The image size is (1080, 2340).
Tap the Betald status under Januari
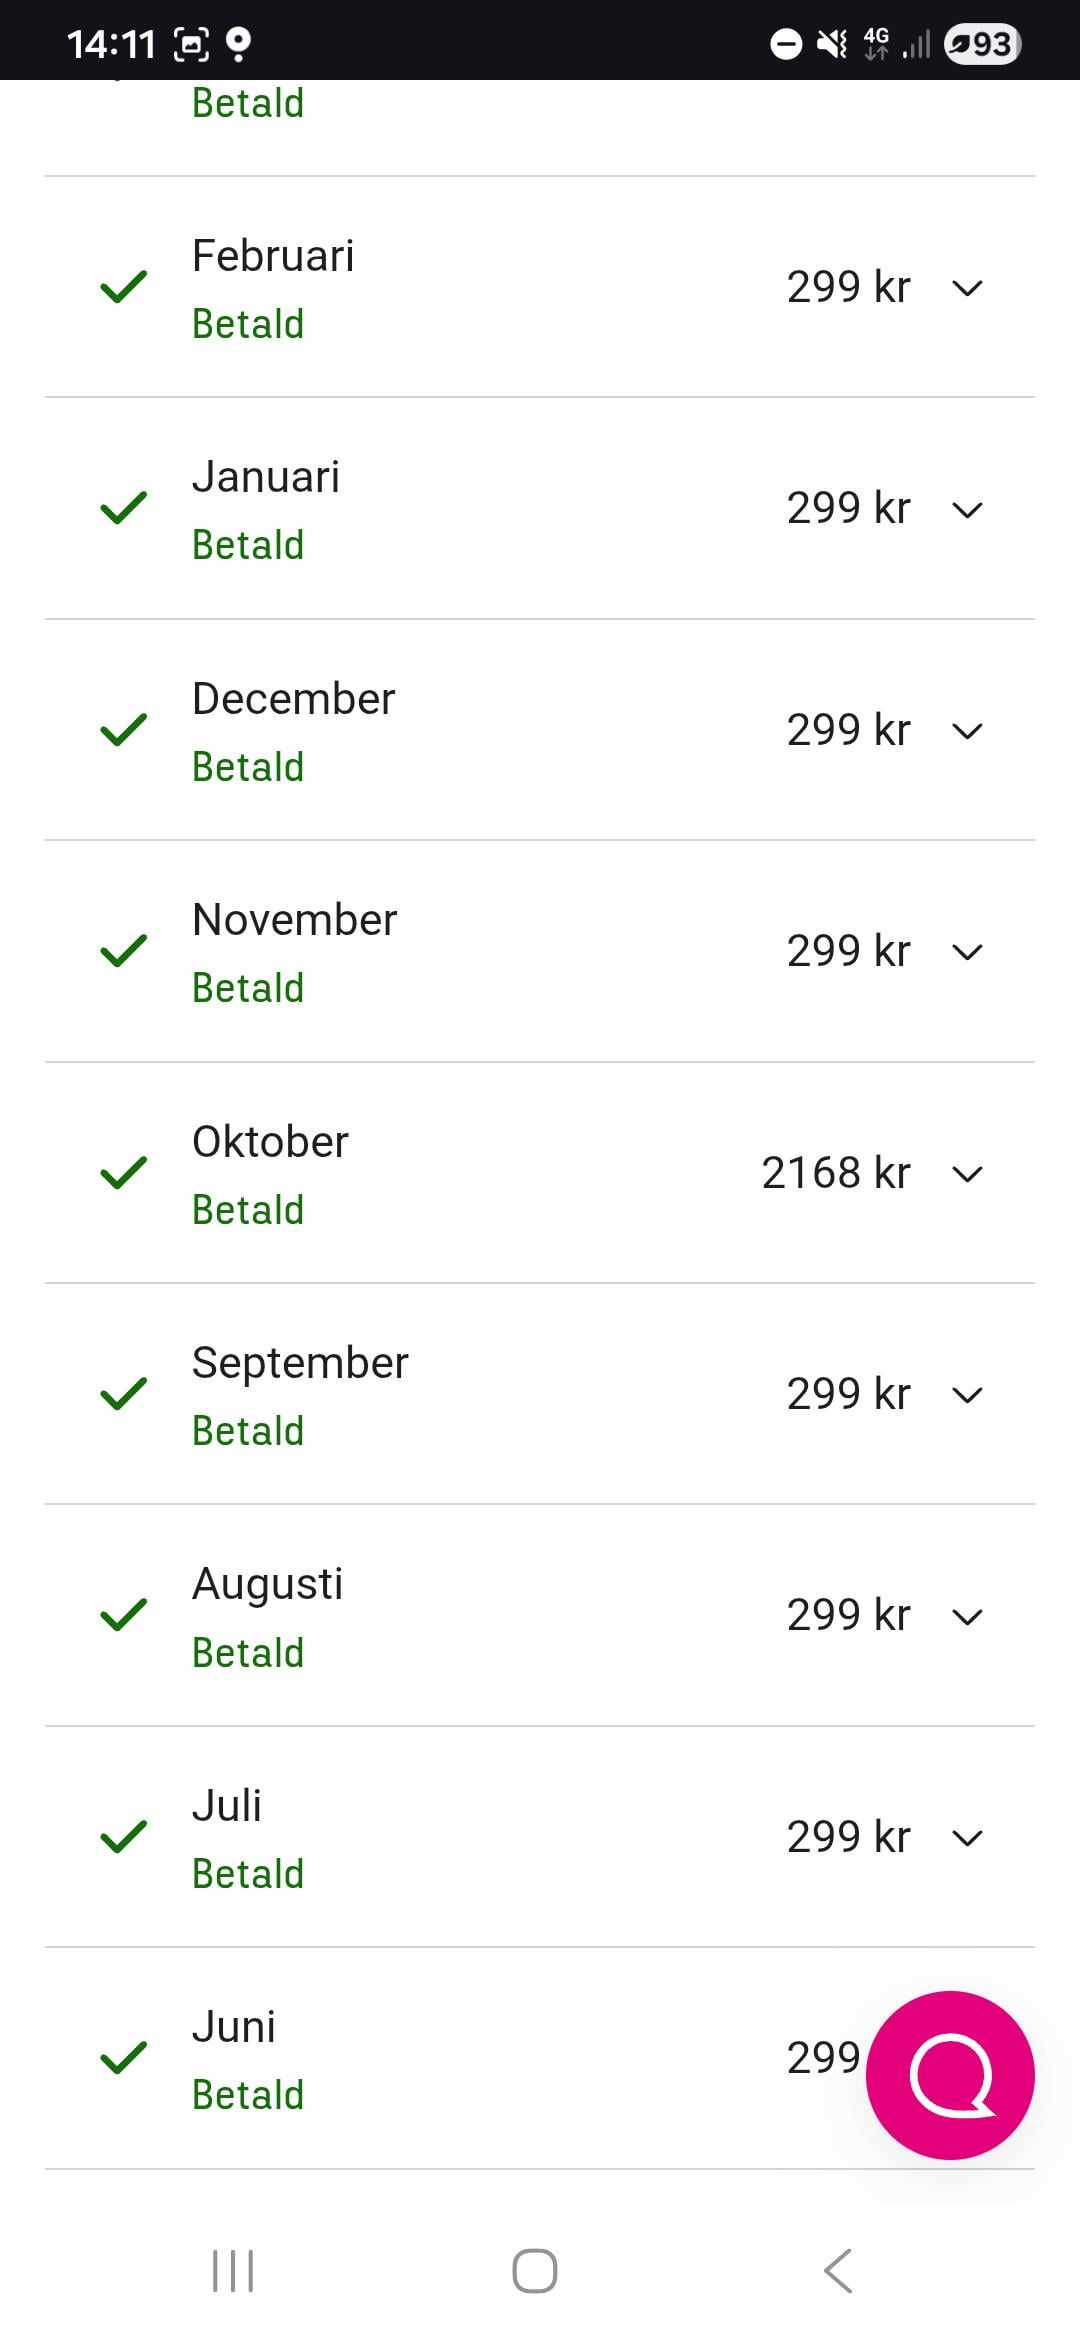click(x=248, y=546)
